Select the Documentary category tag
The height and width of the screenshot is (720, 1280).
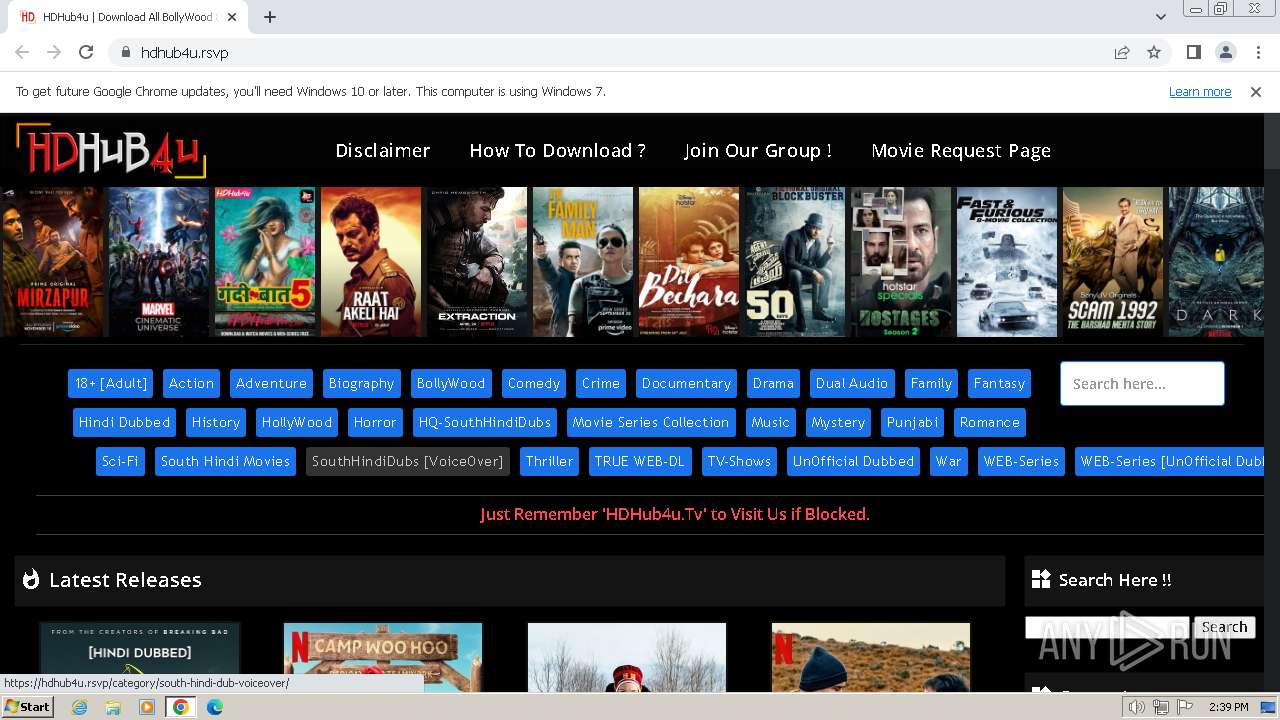point(686,383)
